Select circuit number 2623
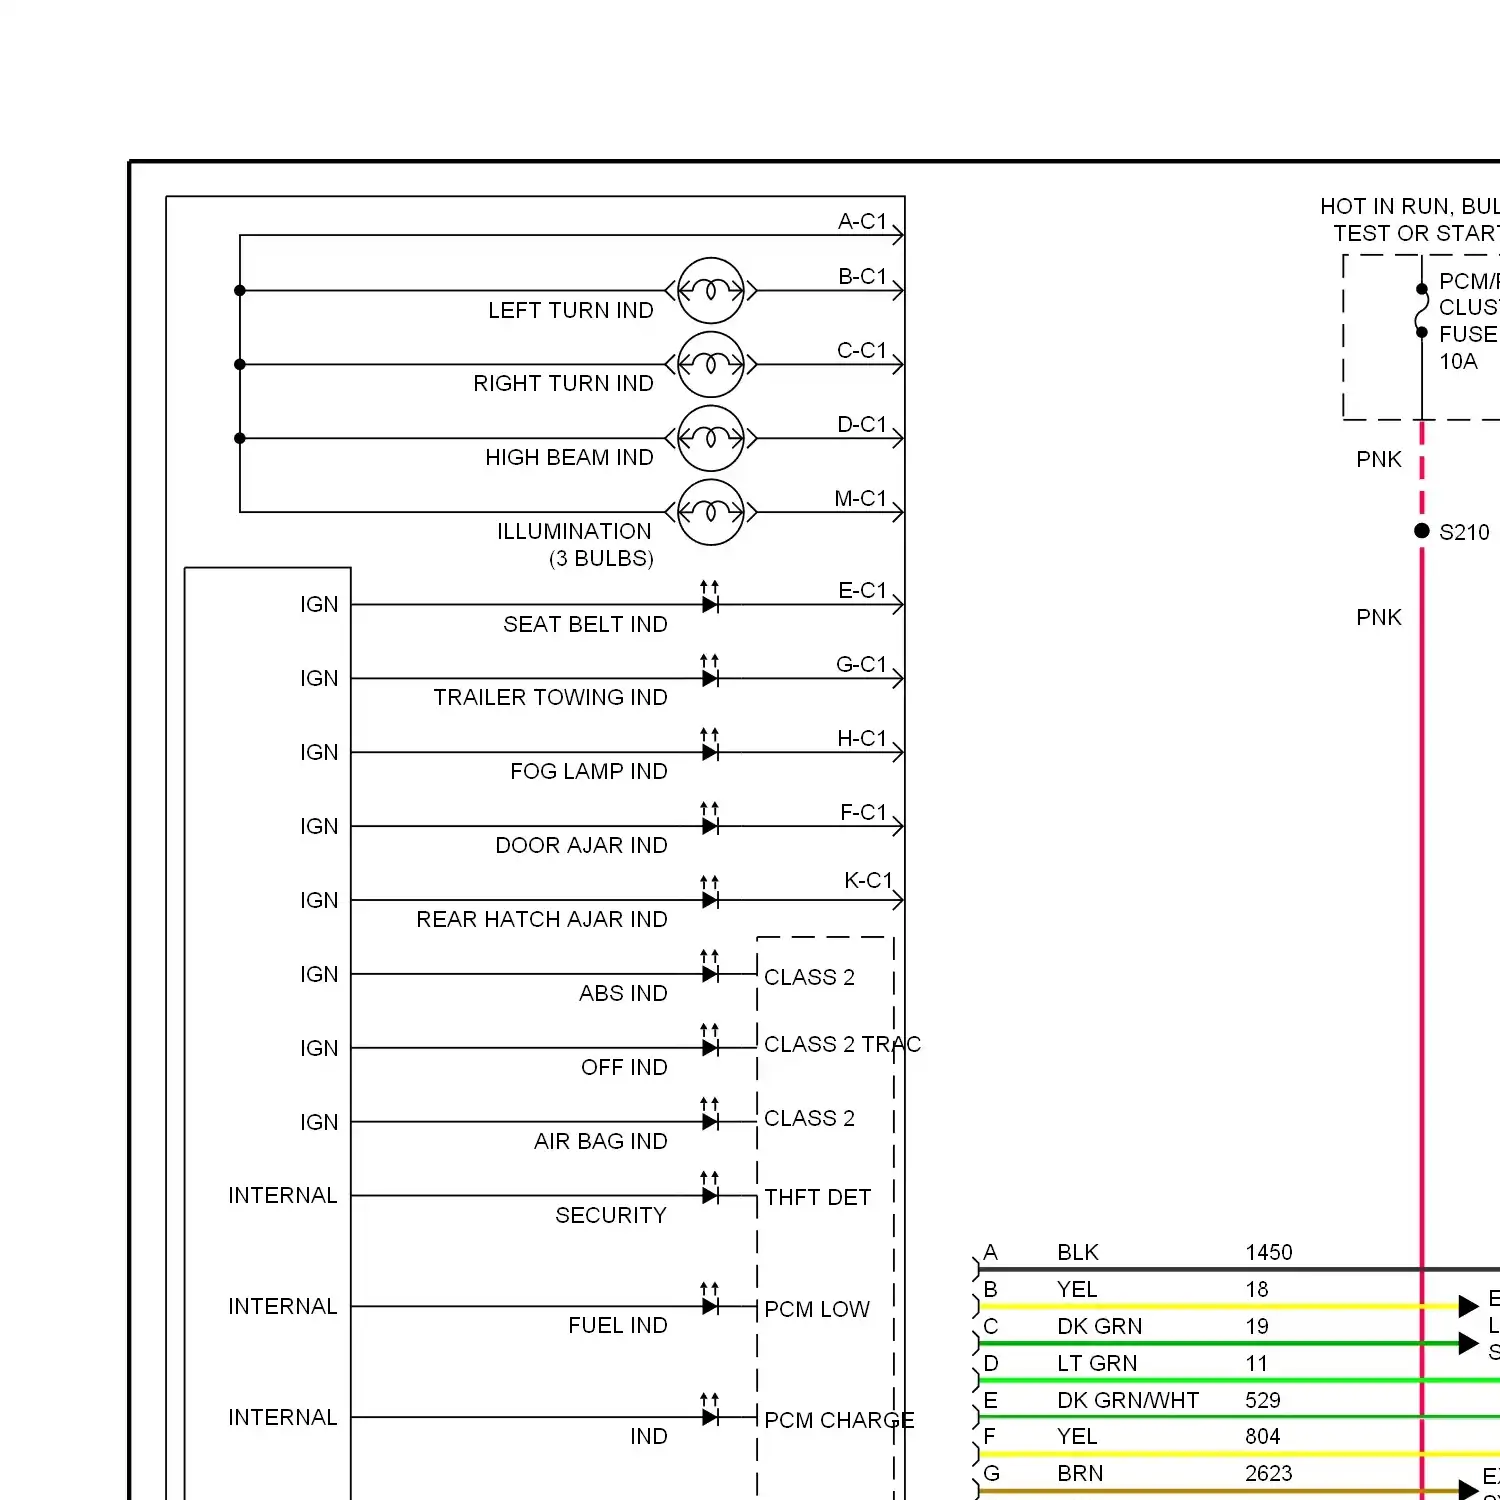The height and width of the screenshot is (1500, 1500). (1269, 1473)
